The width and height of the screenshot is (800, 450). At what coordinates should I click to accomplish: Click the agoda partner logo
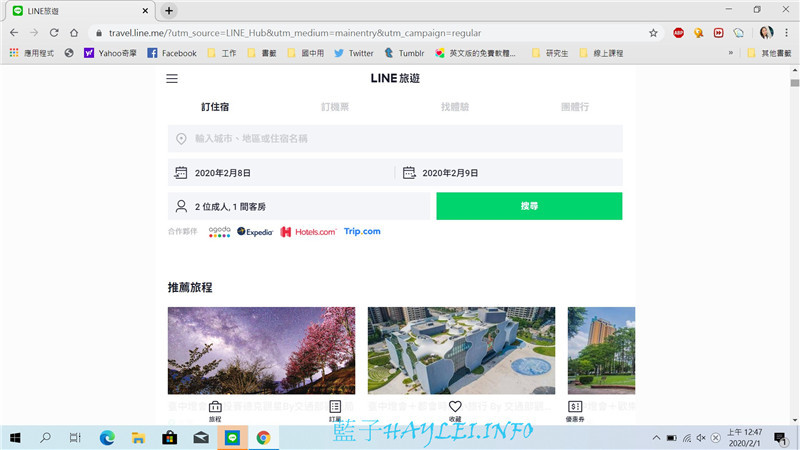[219, 232]
